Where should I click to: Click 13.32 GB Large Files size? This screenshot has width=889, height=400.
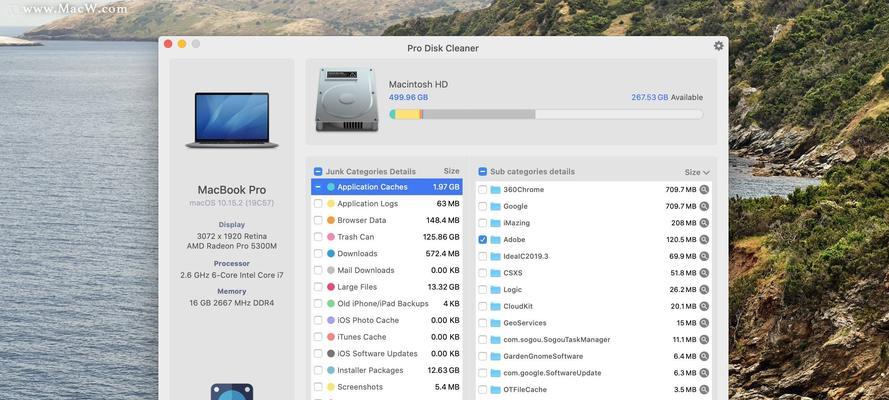[x=443, y=287]
